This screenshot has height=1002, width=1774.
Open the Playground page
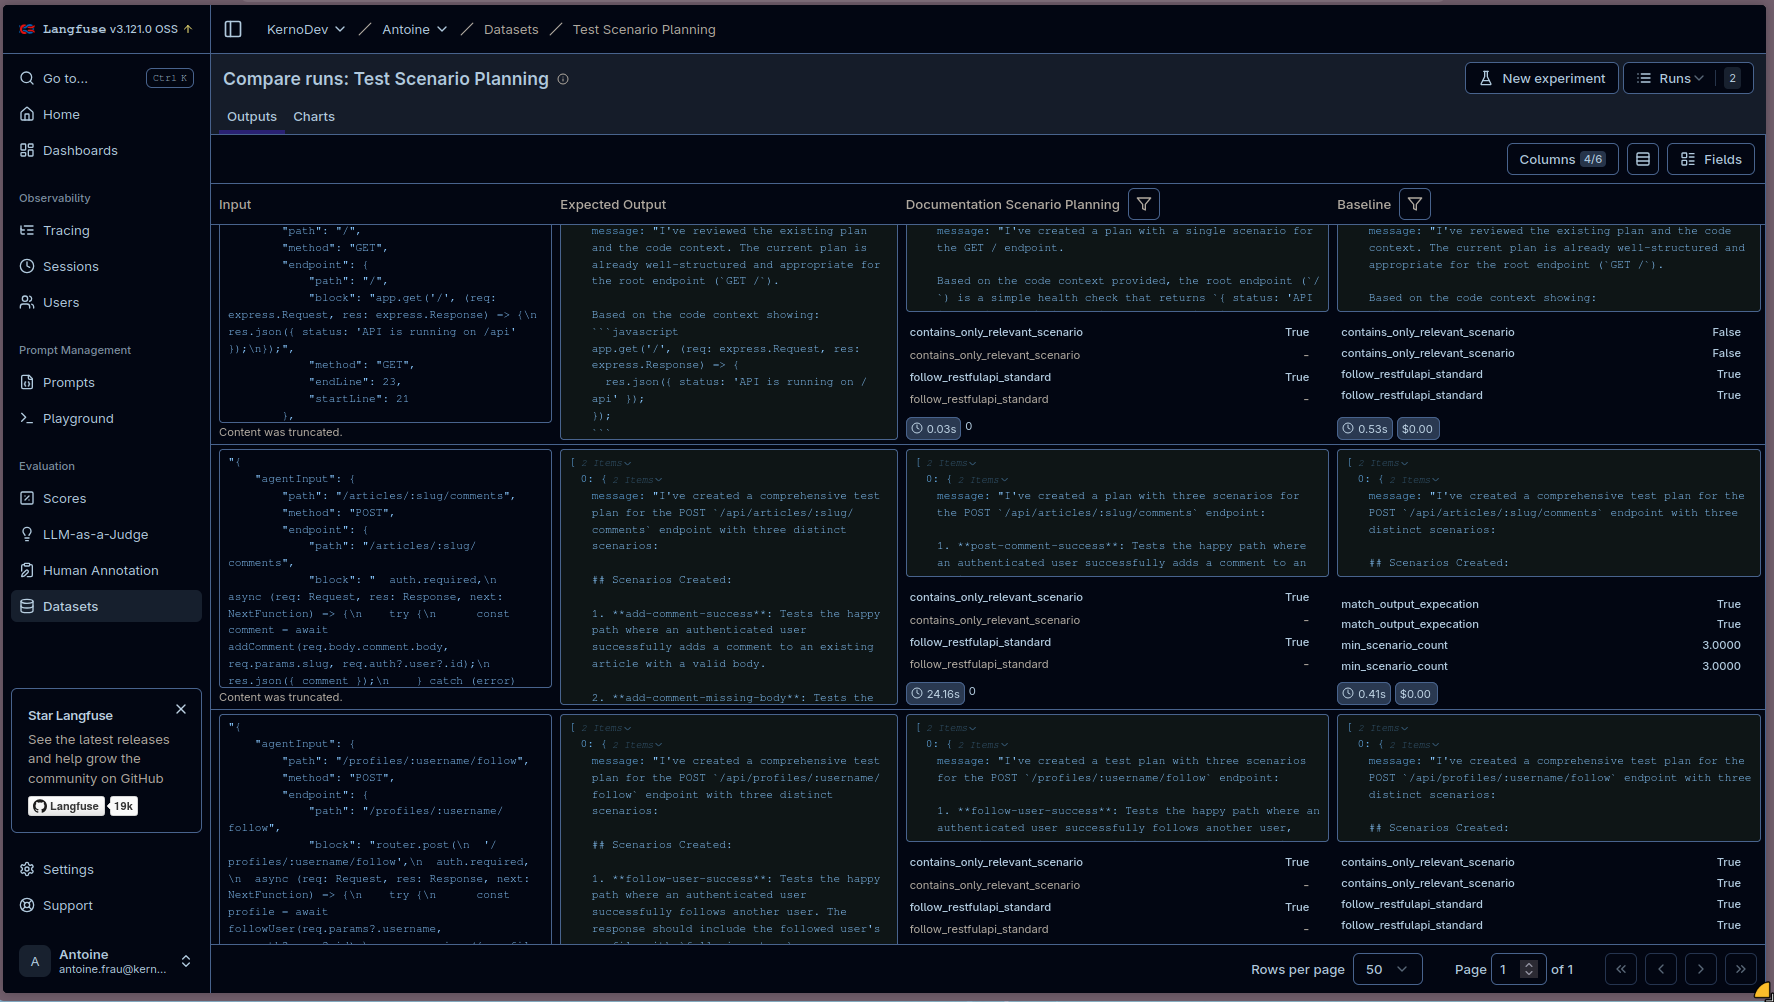pos(105,418)
